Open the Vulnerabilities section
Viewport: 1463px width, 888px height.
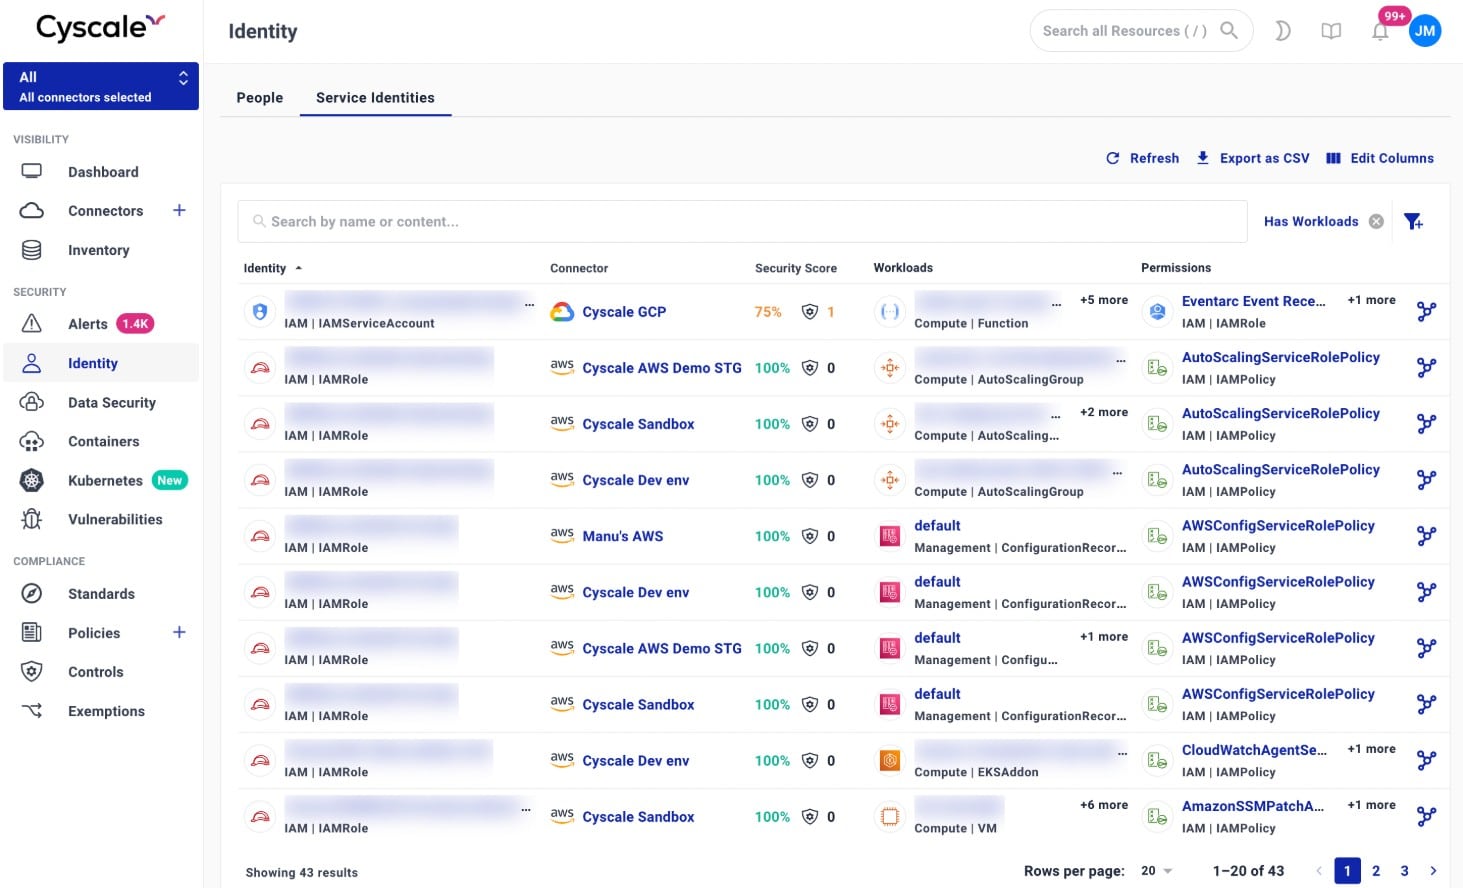115,519
